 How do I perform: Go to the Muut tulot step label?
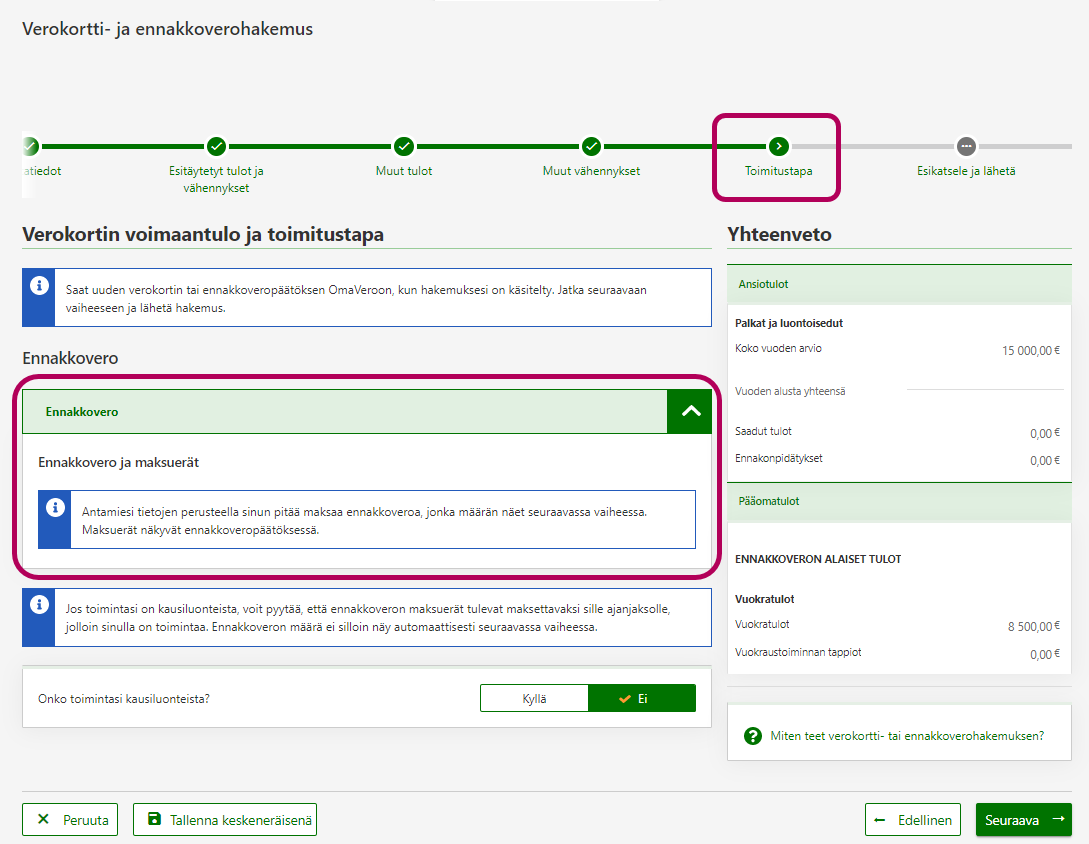coord(404,171)
